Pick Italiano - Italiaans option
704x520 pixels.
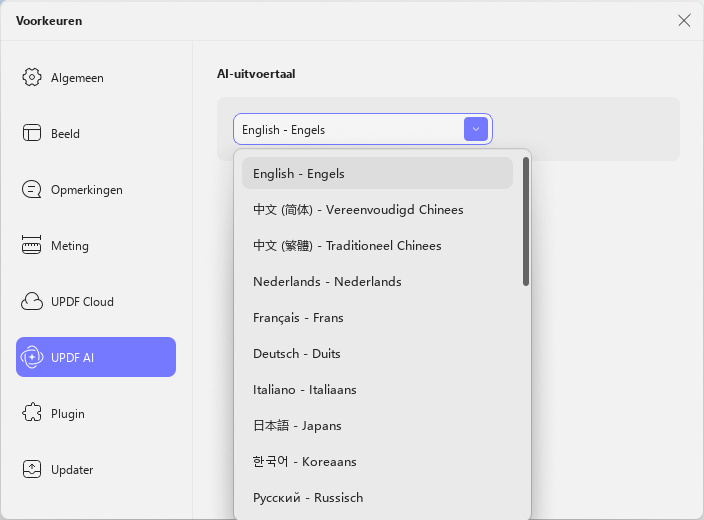pyautogui.click(x=377, y=389)
